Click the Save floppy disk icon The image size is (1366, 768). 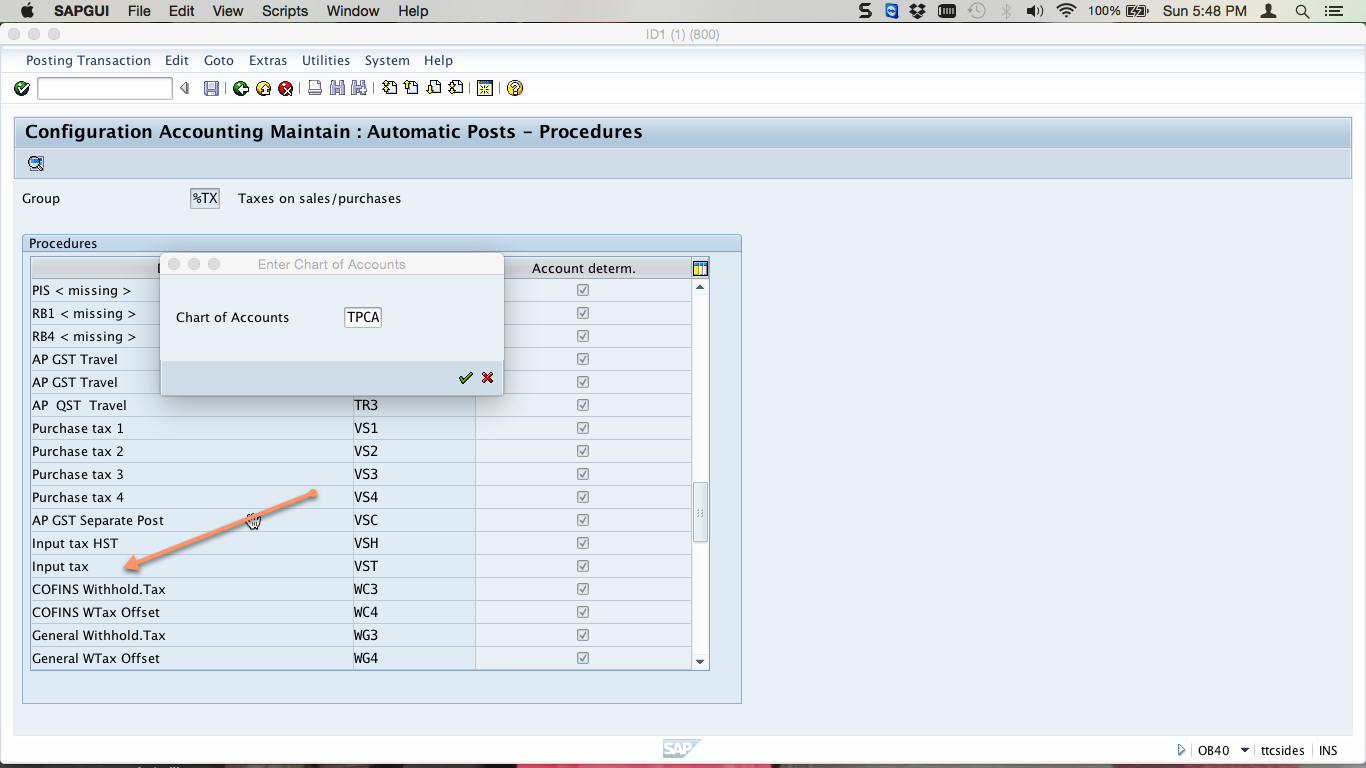(211, 89)
